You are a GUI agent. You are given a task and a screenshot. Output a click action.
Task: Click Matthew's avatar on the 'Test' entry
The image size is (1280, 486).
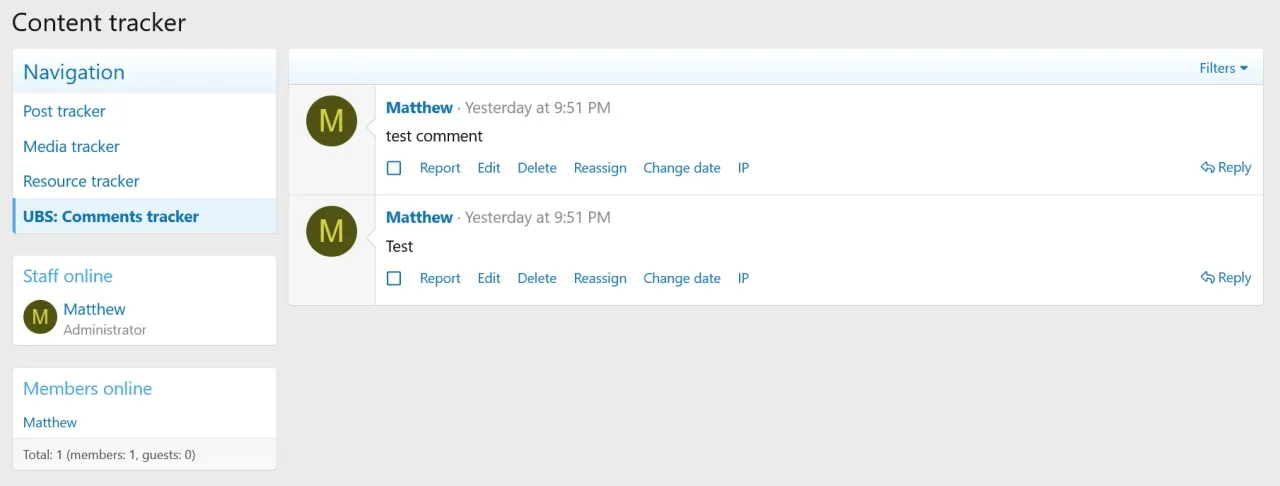pos(331,231)
